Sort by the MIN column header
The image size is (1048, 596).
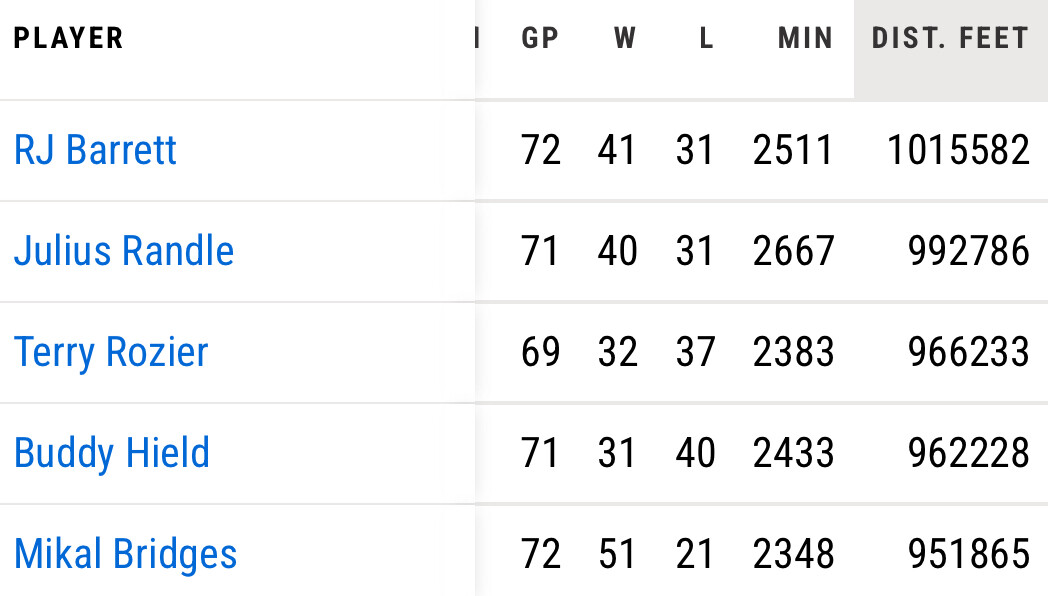click(x=805, y=39)
